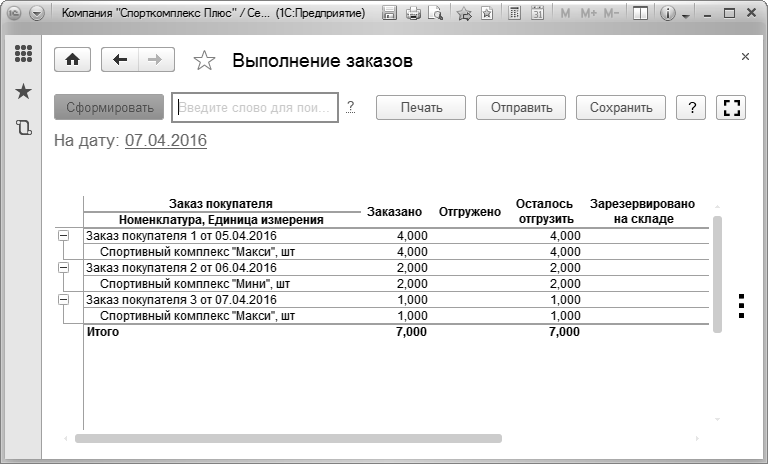
Task: Click the Зарезервировано на складе column header
Action: pos(643,211)
